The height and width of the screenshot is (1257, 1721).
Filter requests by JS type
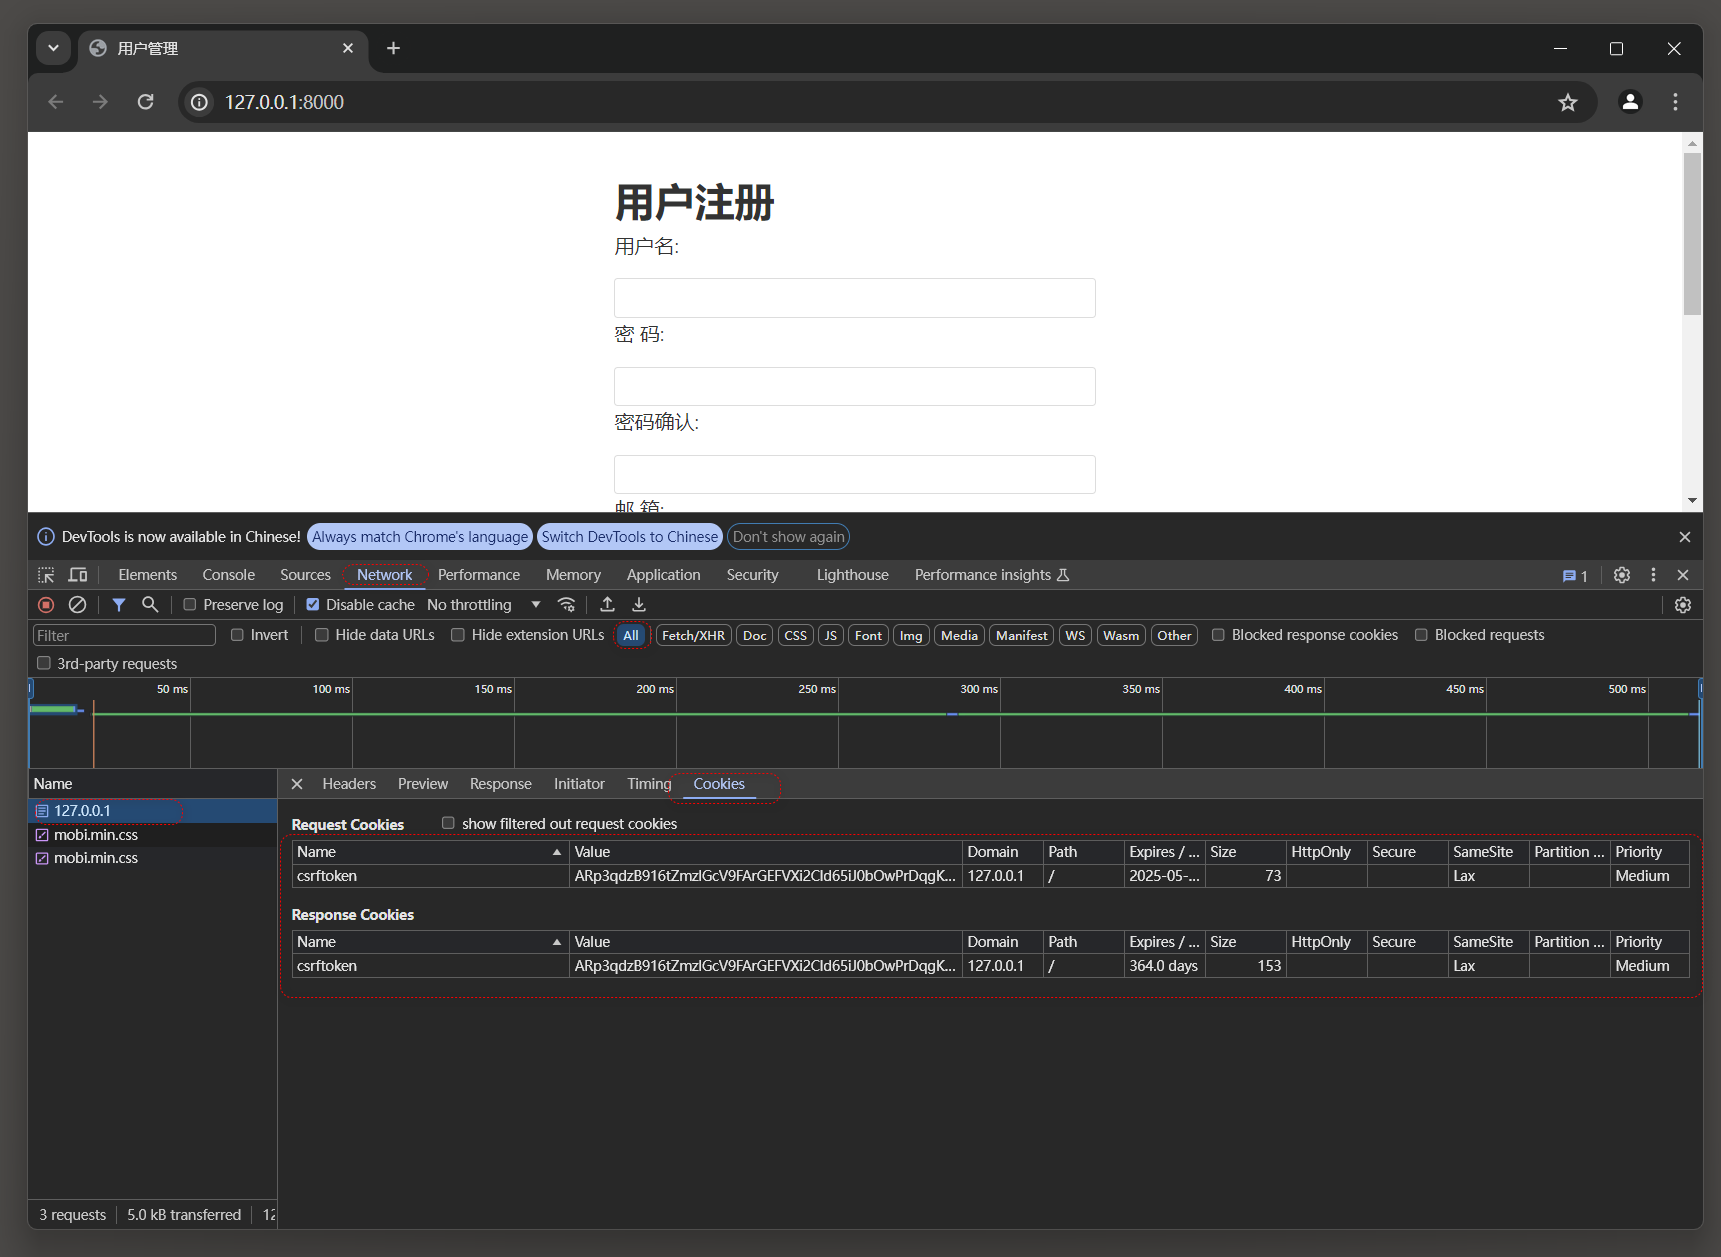(x=830, y=635)
